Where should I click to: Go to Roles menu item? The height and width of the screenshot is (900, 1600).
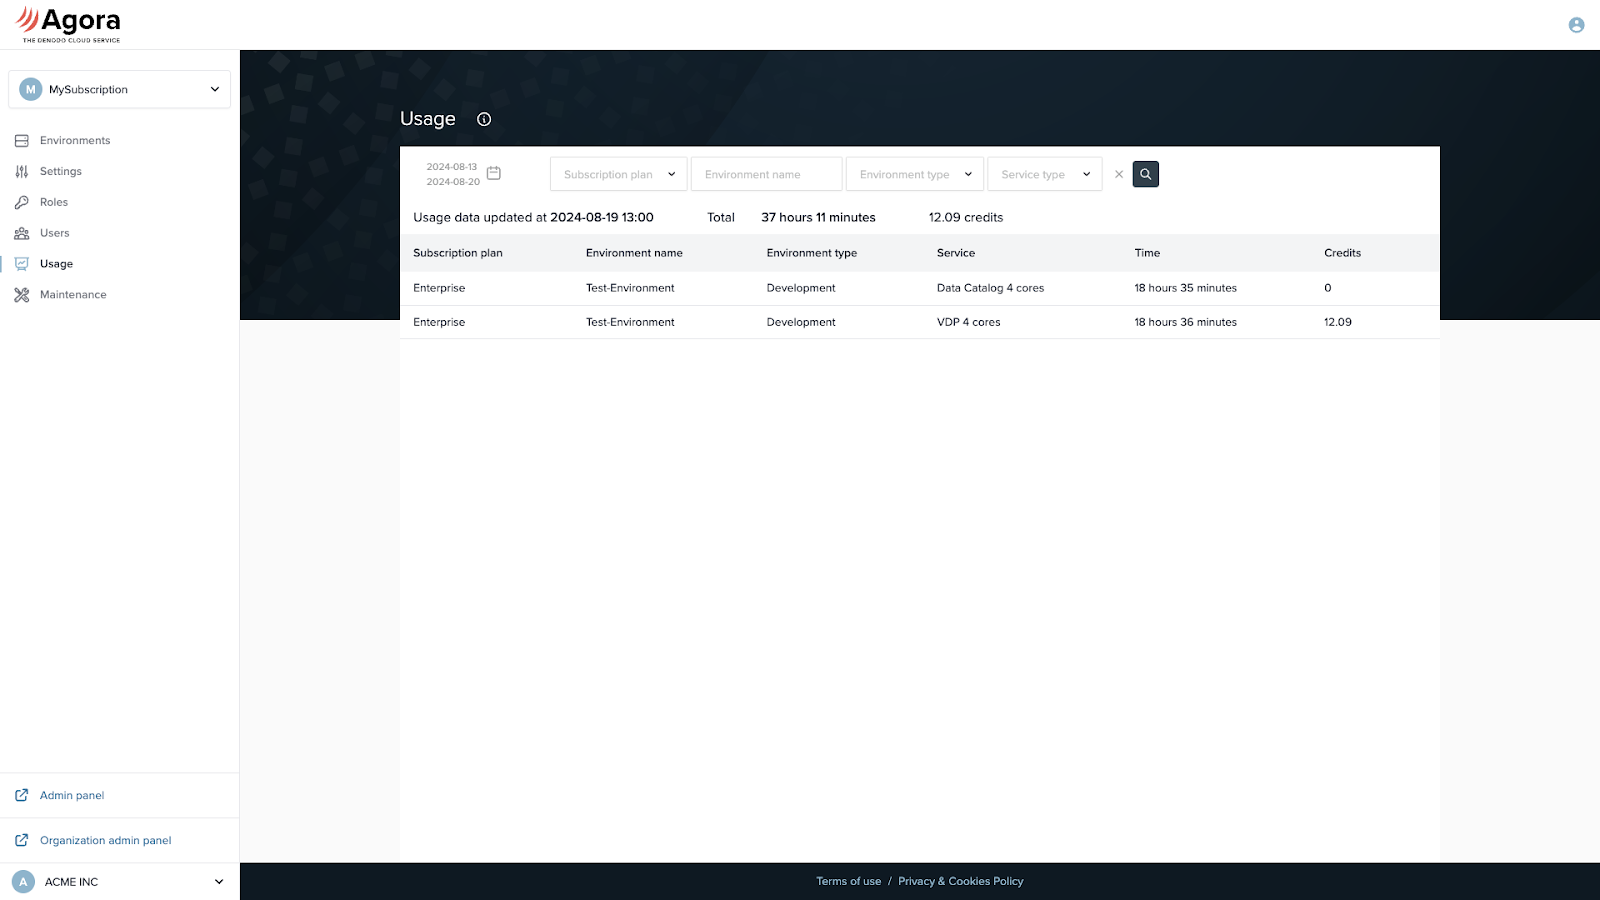tap(54, 203)
